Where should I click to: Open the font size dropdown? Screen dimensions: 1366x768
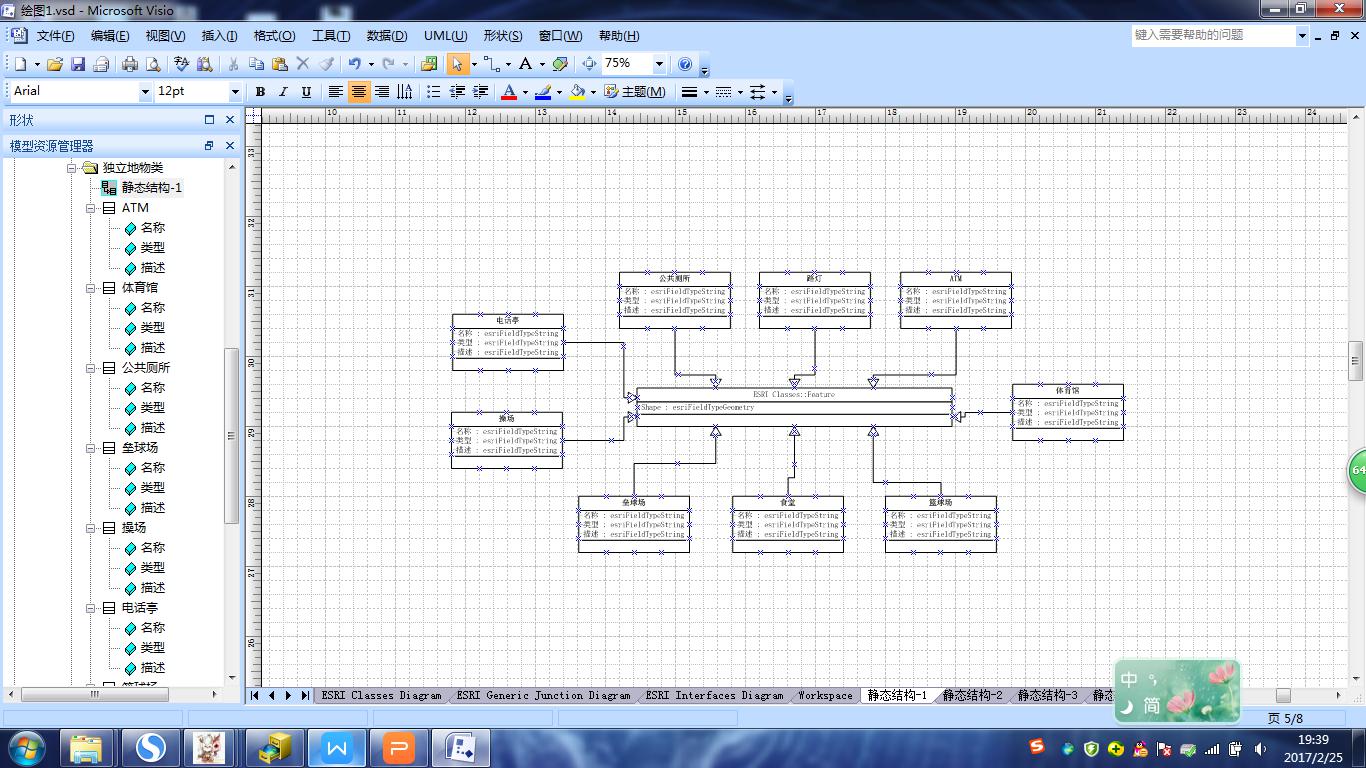(x=235, y=92)
